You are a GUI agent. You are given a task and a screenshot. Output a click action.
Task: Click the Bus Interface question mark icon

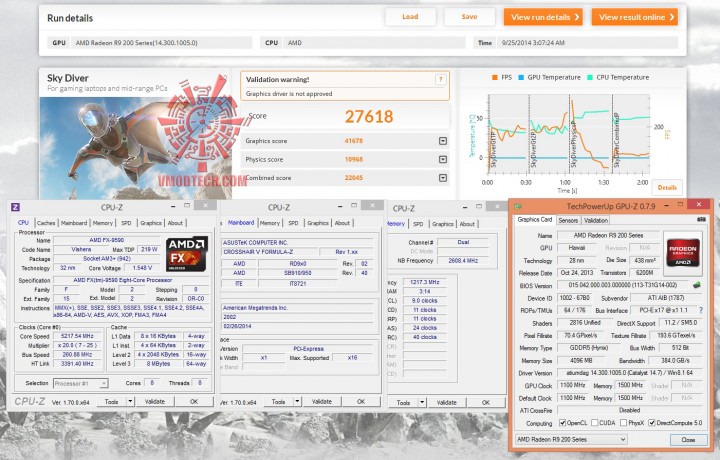point(701,310)
